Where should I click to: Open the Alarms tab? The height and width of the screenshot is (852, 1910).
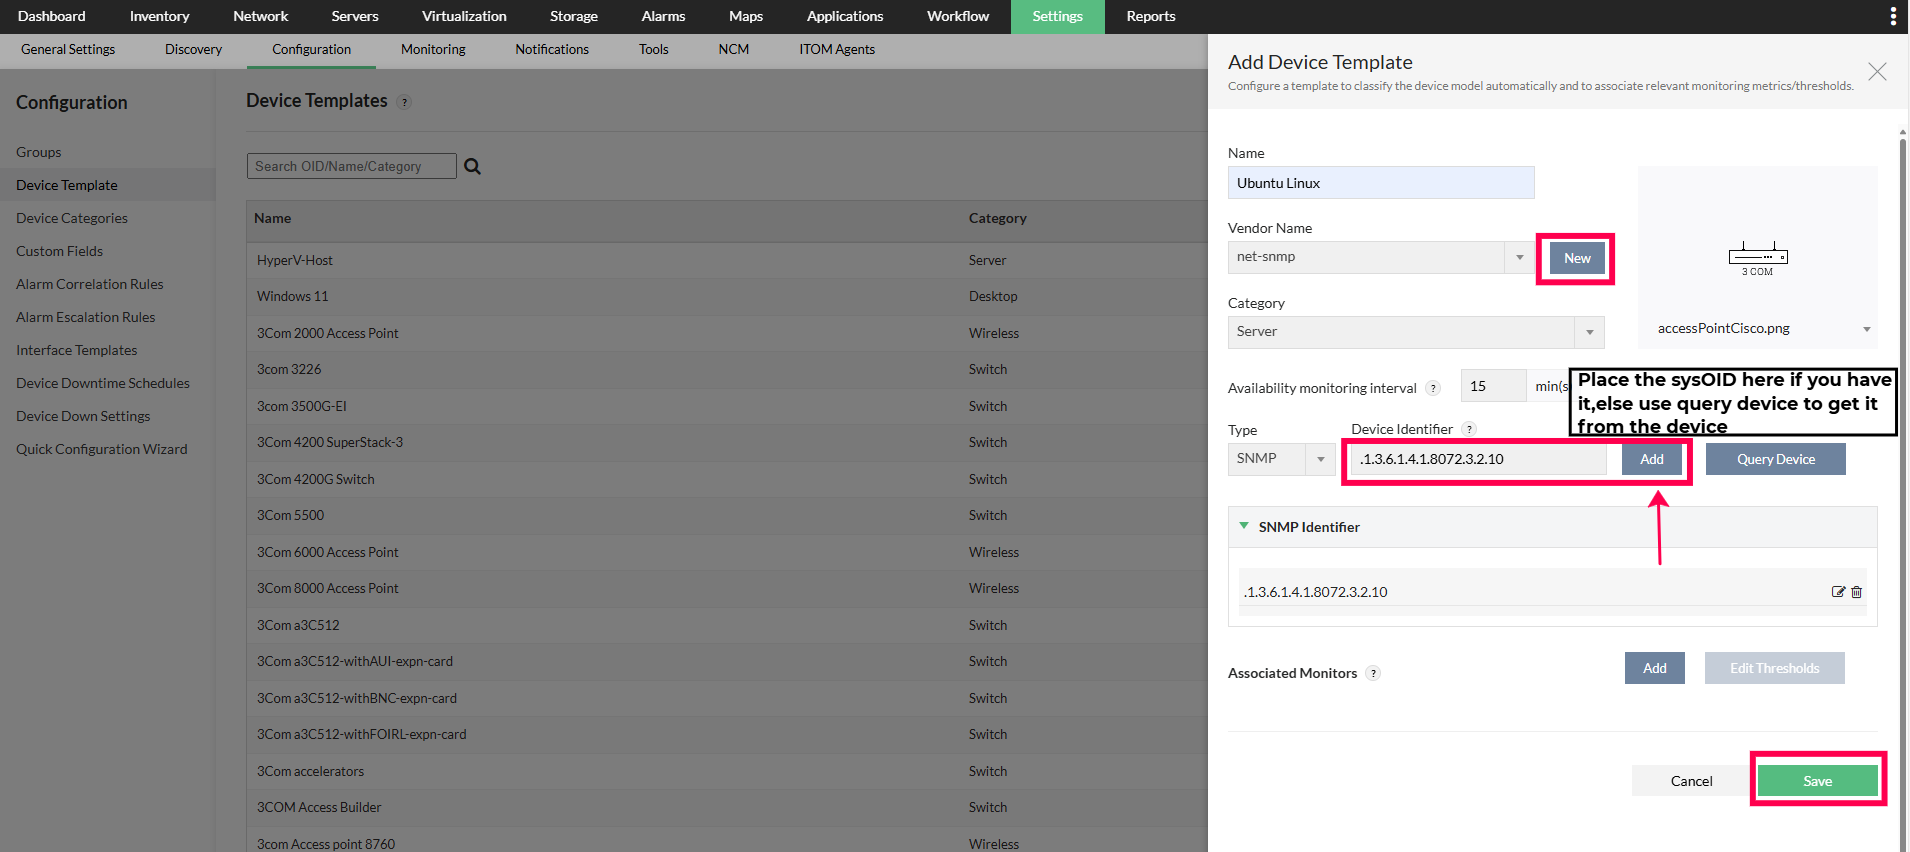click(663, 16)
